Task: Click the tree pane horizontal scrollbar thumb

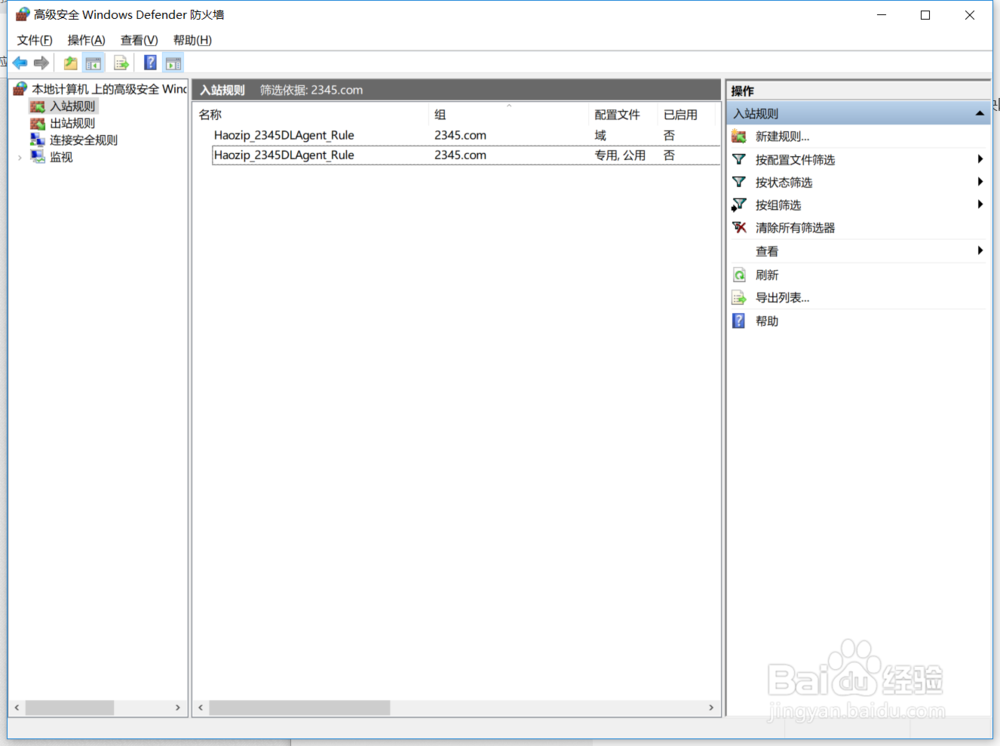Action: (70, 708)
